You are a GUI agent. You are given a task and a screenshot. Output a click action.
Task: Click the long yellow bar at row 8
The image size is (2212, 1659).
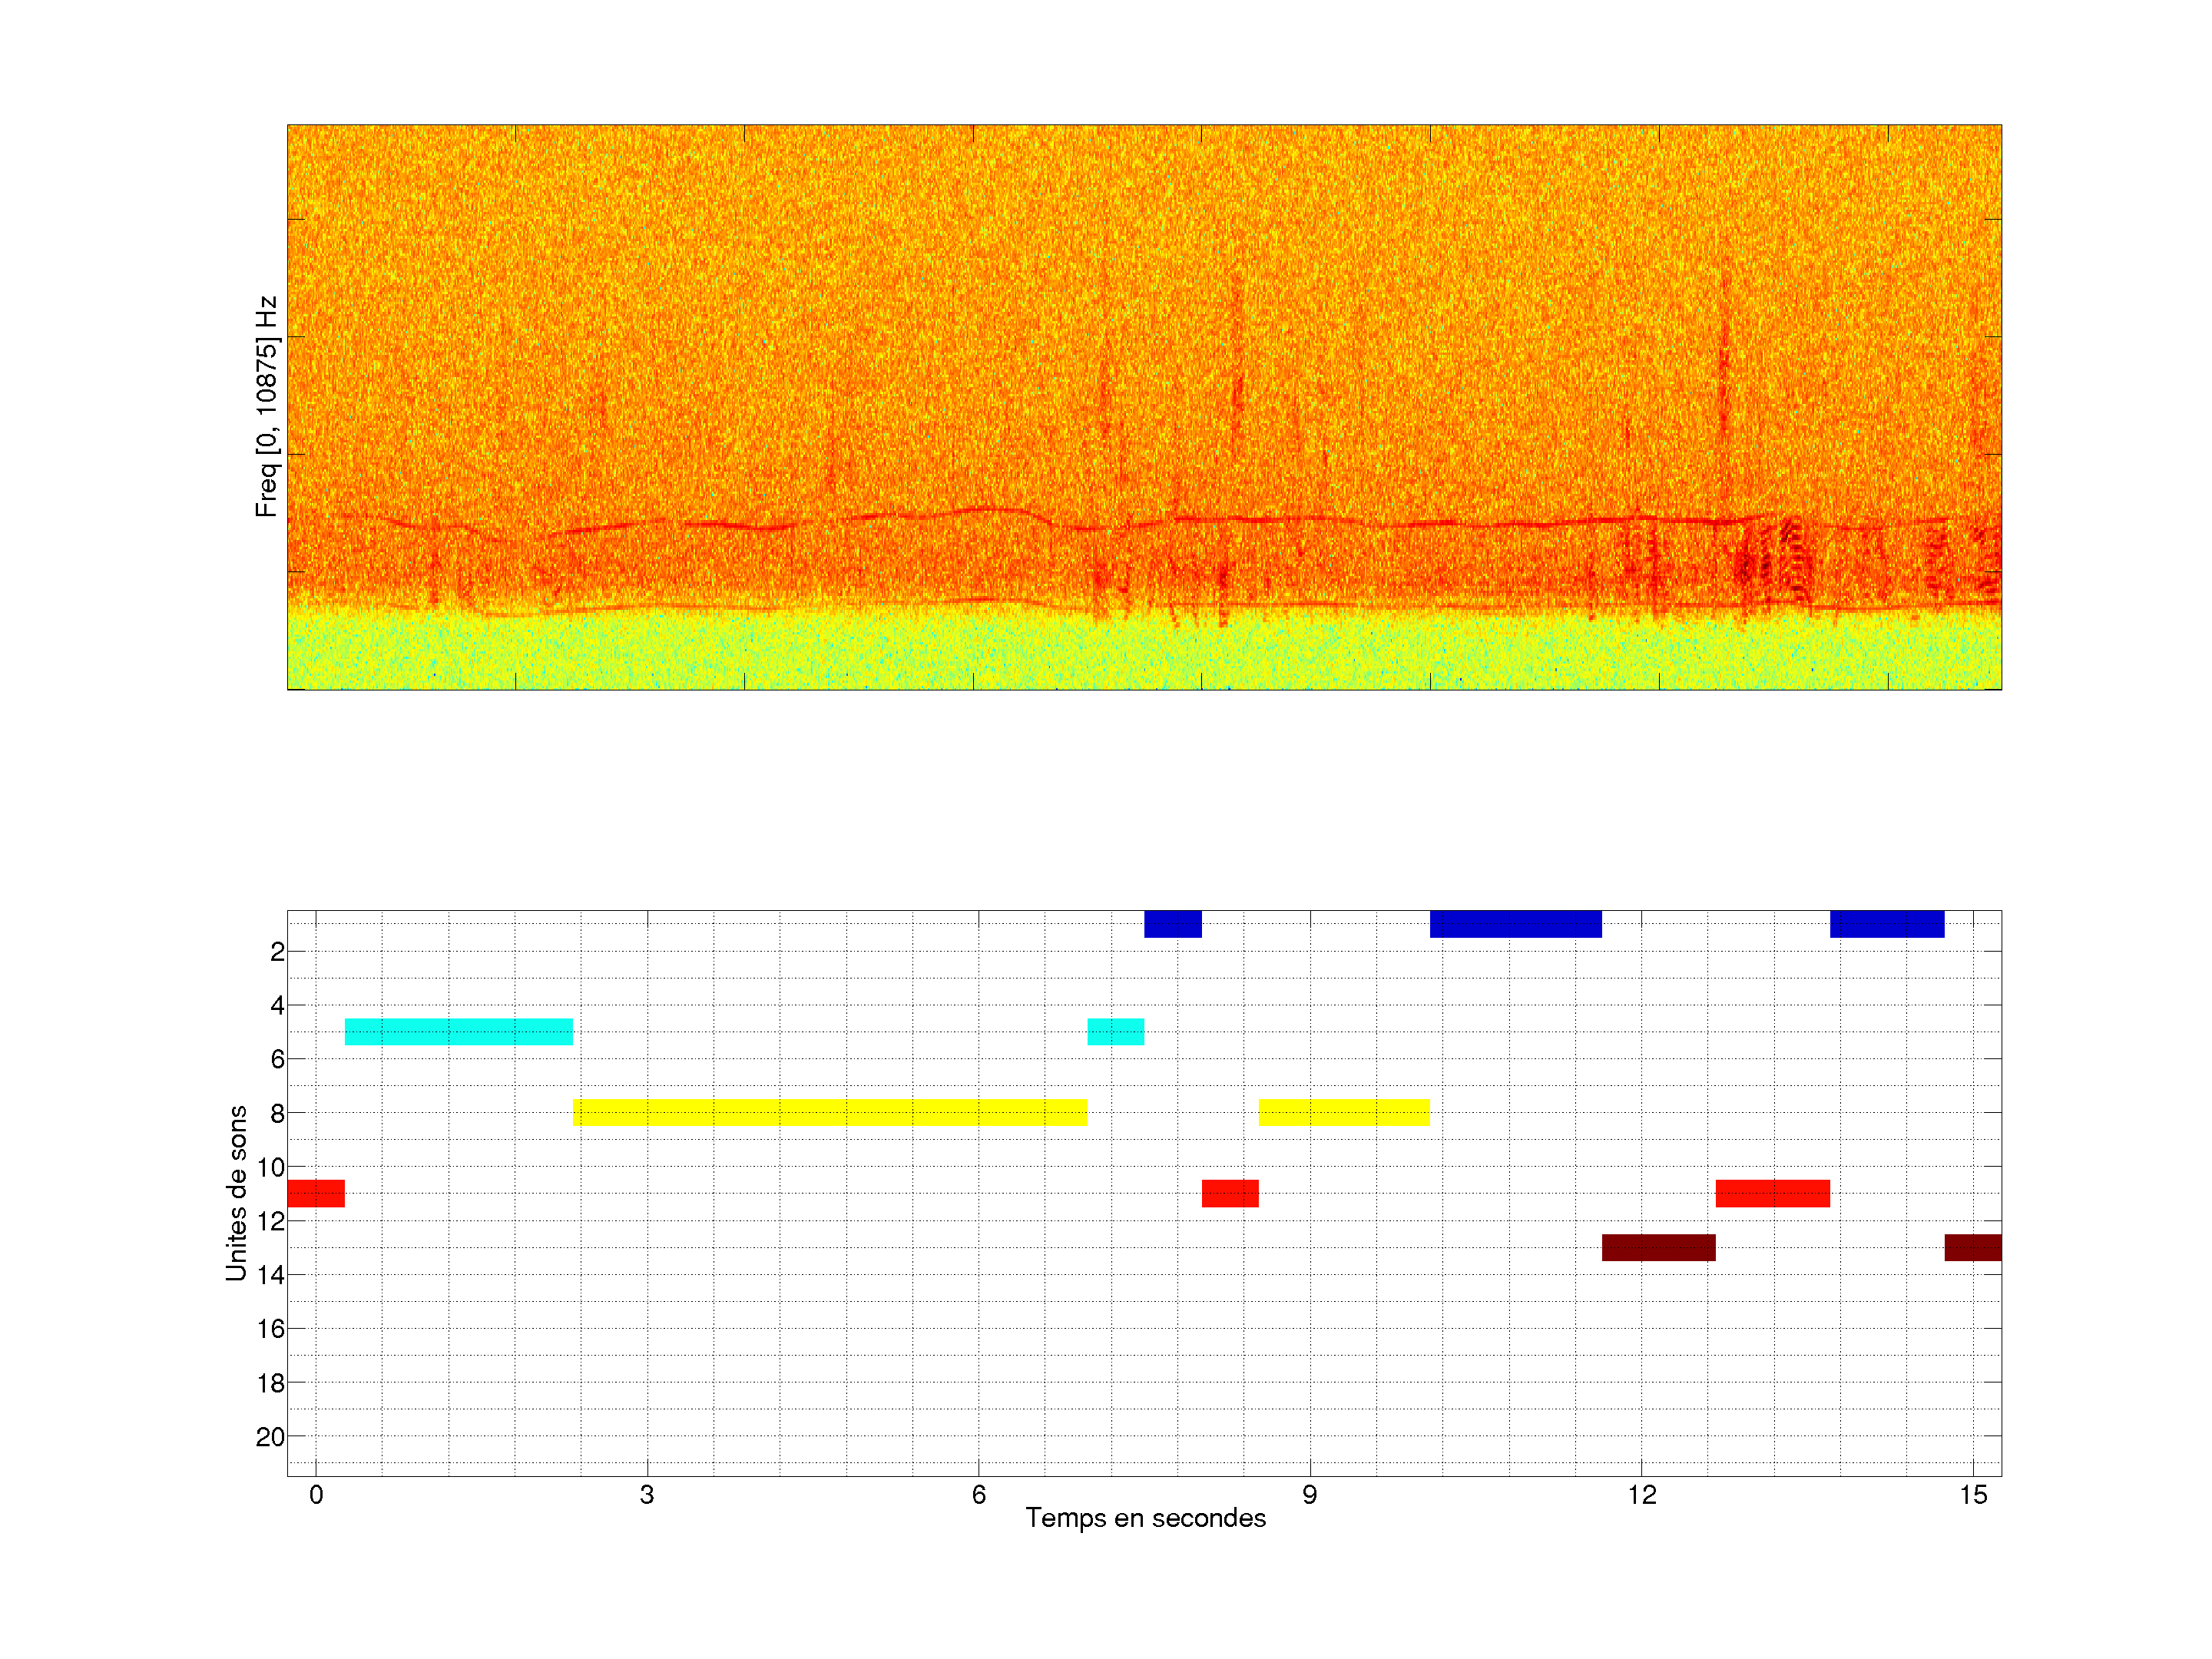pyautogui.click(x=829, y=1112)
